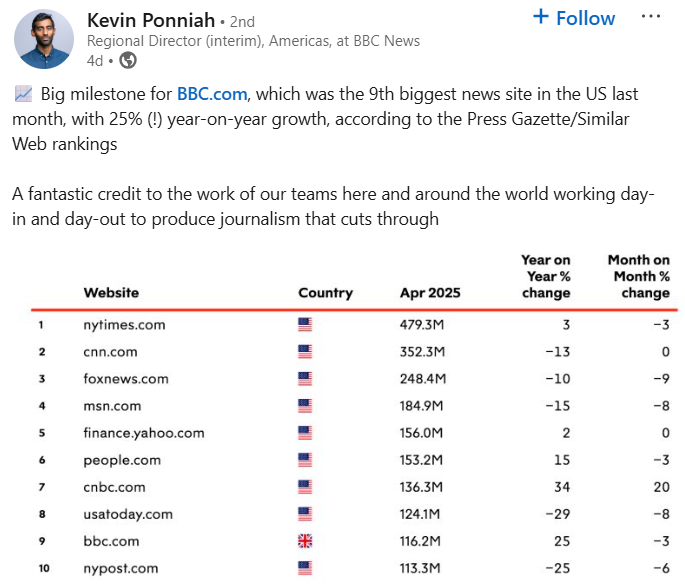Follow Kevin Ponniah
Viewport: 685px width, 585px height.
(x=574, y=18)
